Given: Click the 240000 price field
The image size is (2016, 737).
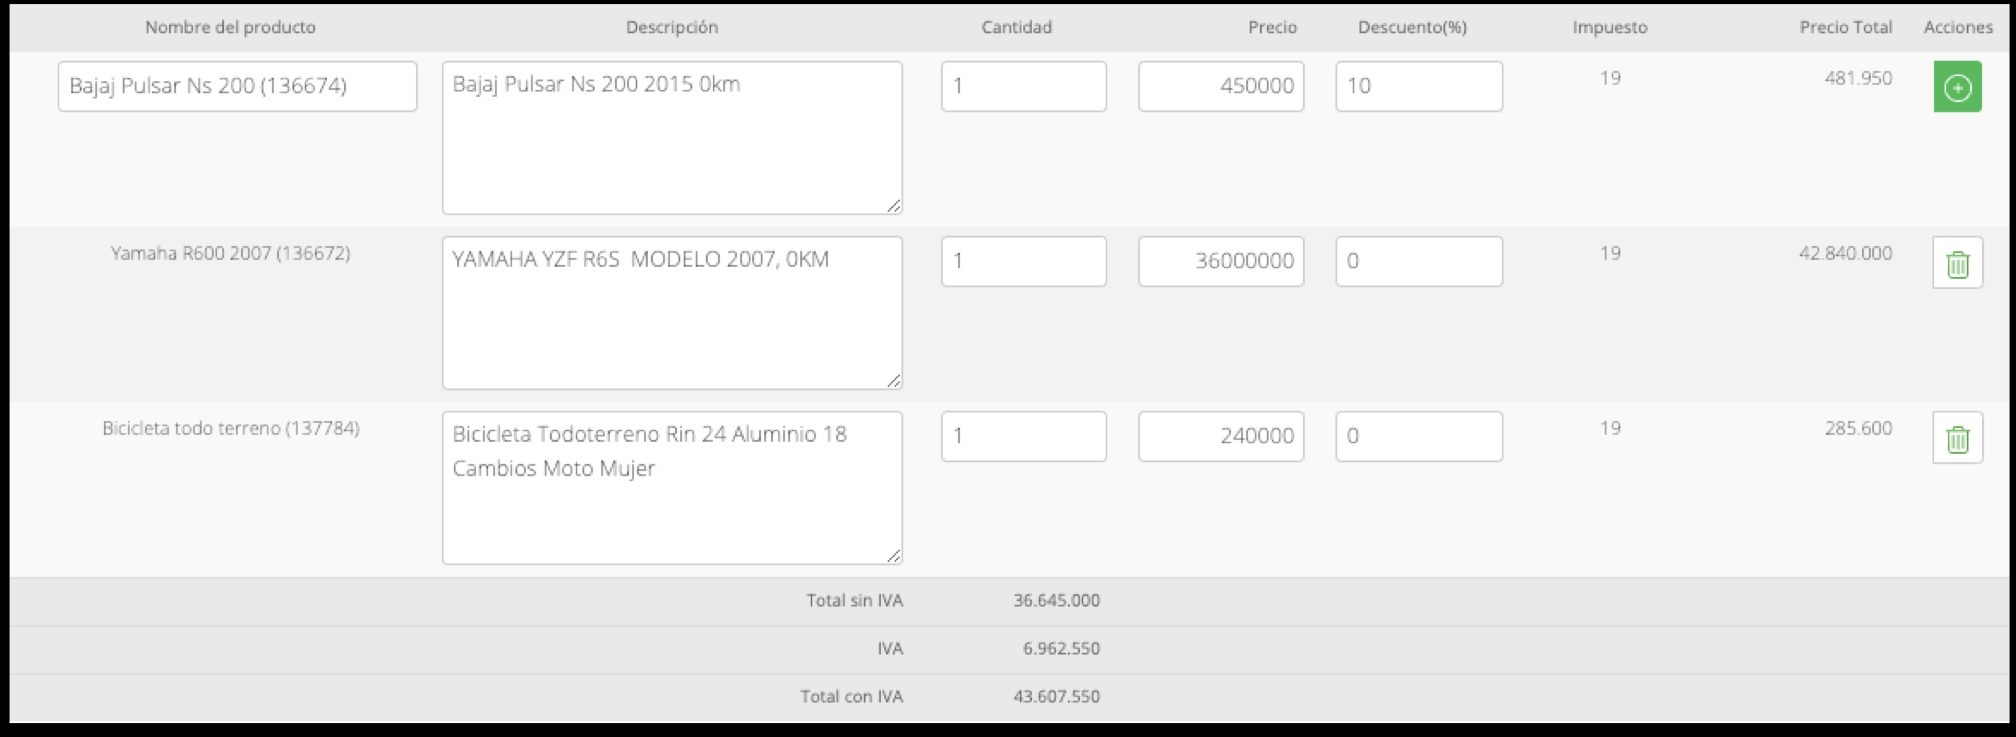Looking at the screenshot, I should (1220, 436).
